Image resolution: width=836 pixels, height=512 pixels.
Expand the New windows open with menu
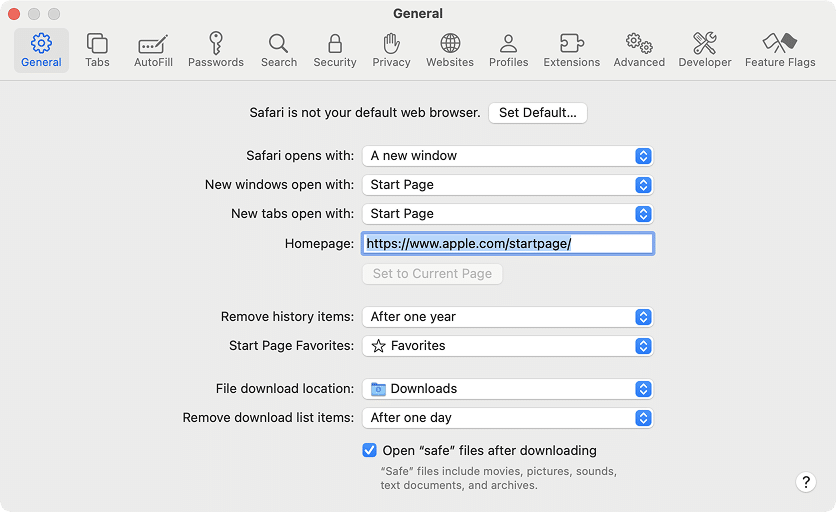tap(508, 185)
